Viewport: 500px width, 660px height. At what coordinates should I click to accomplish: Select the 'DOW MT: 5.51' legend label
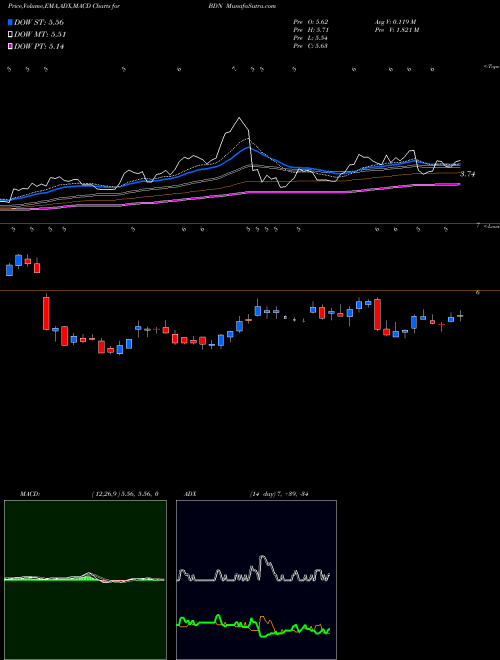(x=40, y=35)
